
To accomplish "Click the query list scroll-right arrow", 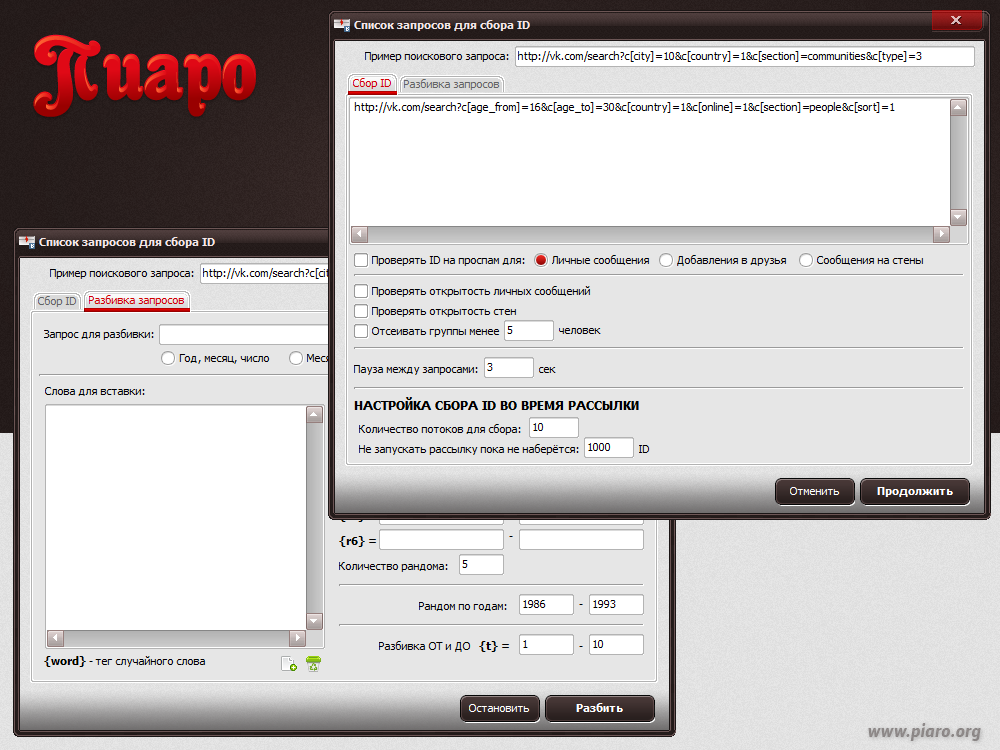I will (x=941, y=234).
